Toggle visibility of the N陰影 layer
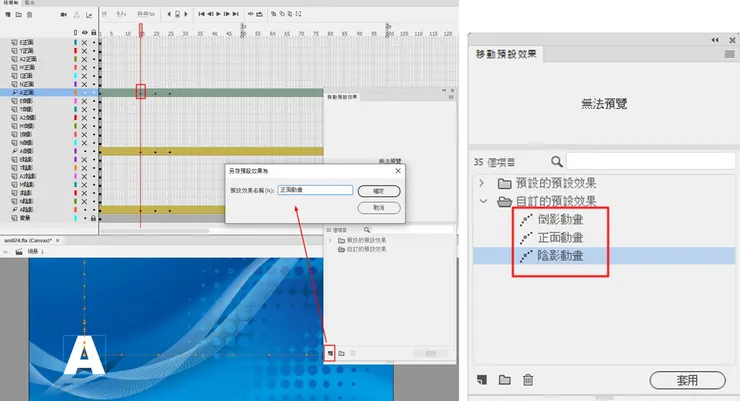This screenshot has height=401, width=740. (84, 201)
